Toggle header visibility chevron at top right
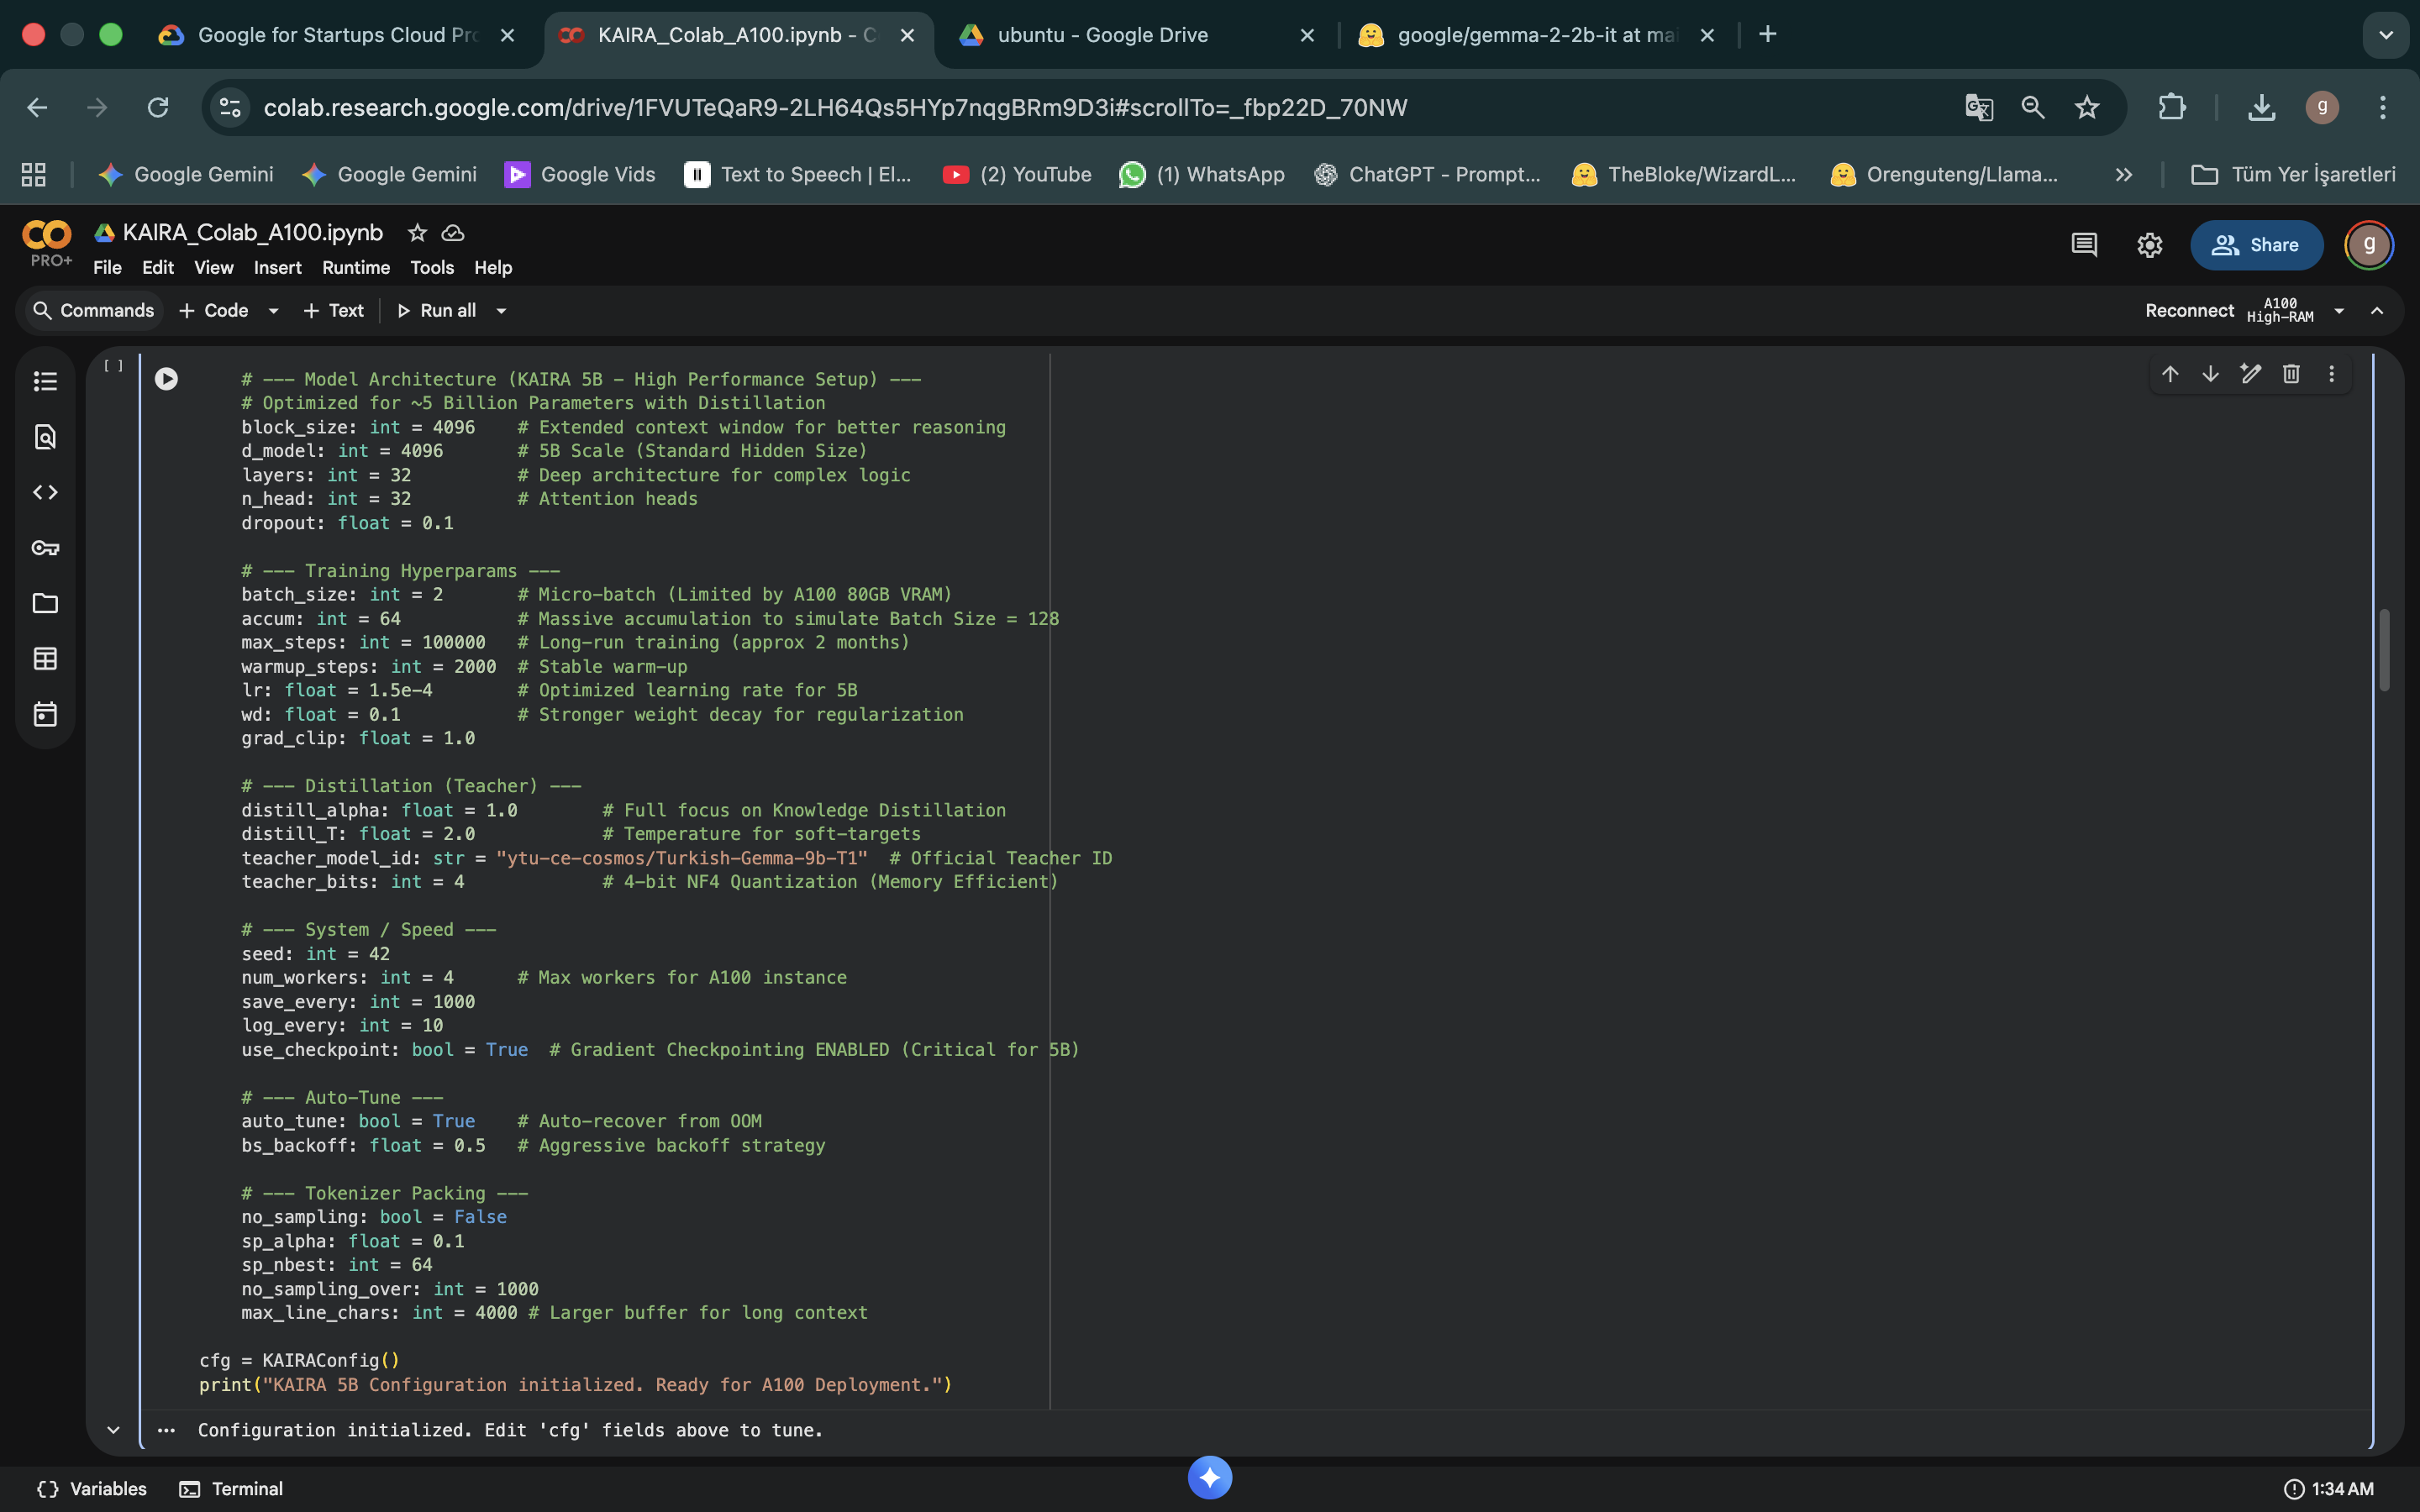 point(2377,311)
